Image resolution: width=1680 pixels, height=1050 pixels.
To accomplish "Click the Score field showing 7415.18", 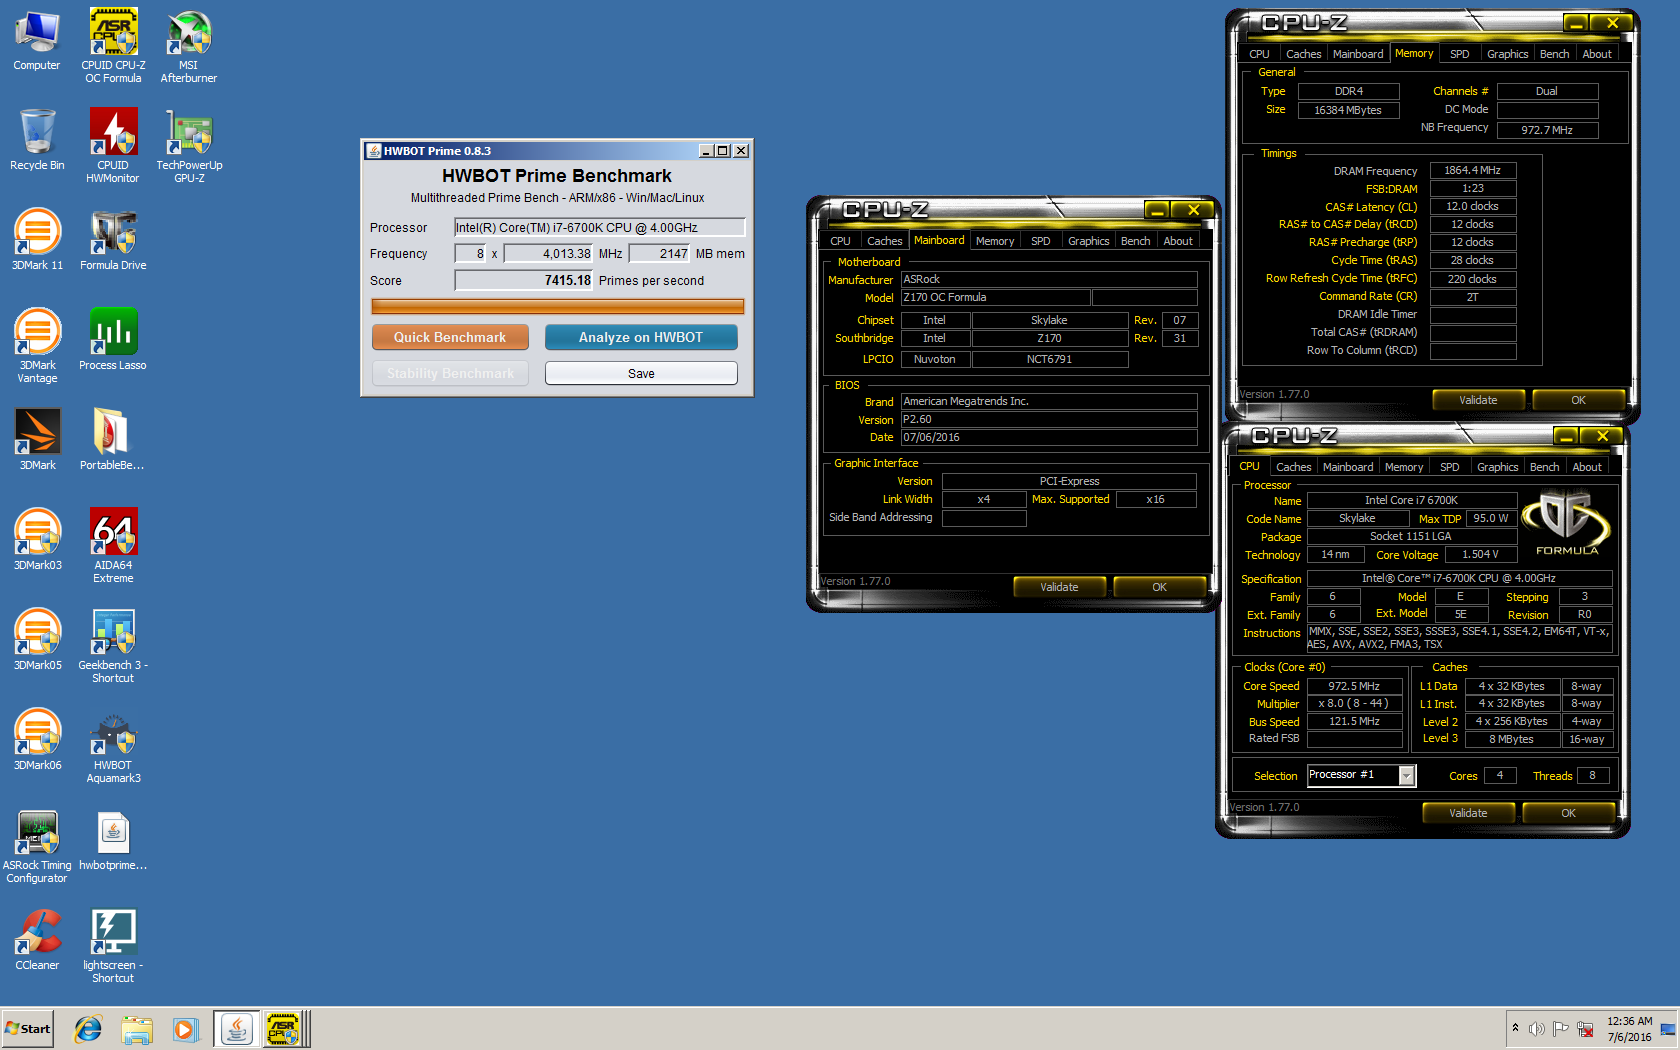I will [x=524, y=280].
